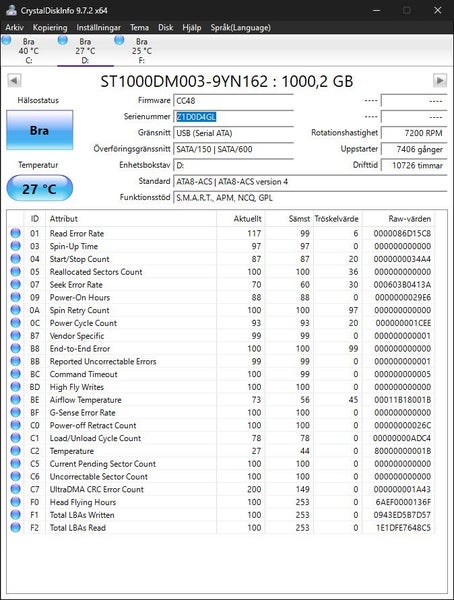Select the Current Pending Sector Count row

221,463
